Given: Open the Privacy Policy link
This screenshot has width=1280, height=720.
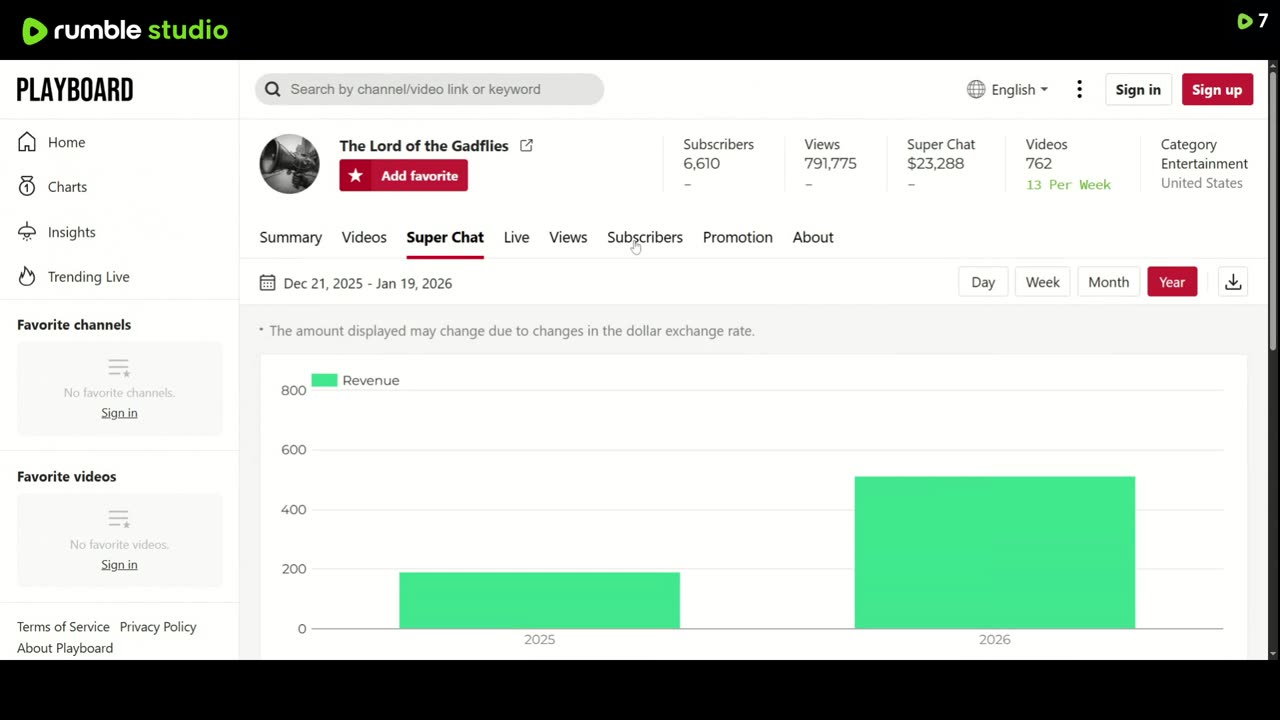Looking at the screenshot, I should pyautogui.click(x=158, y=627).
